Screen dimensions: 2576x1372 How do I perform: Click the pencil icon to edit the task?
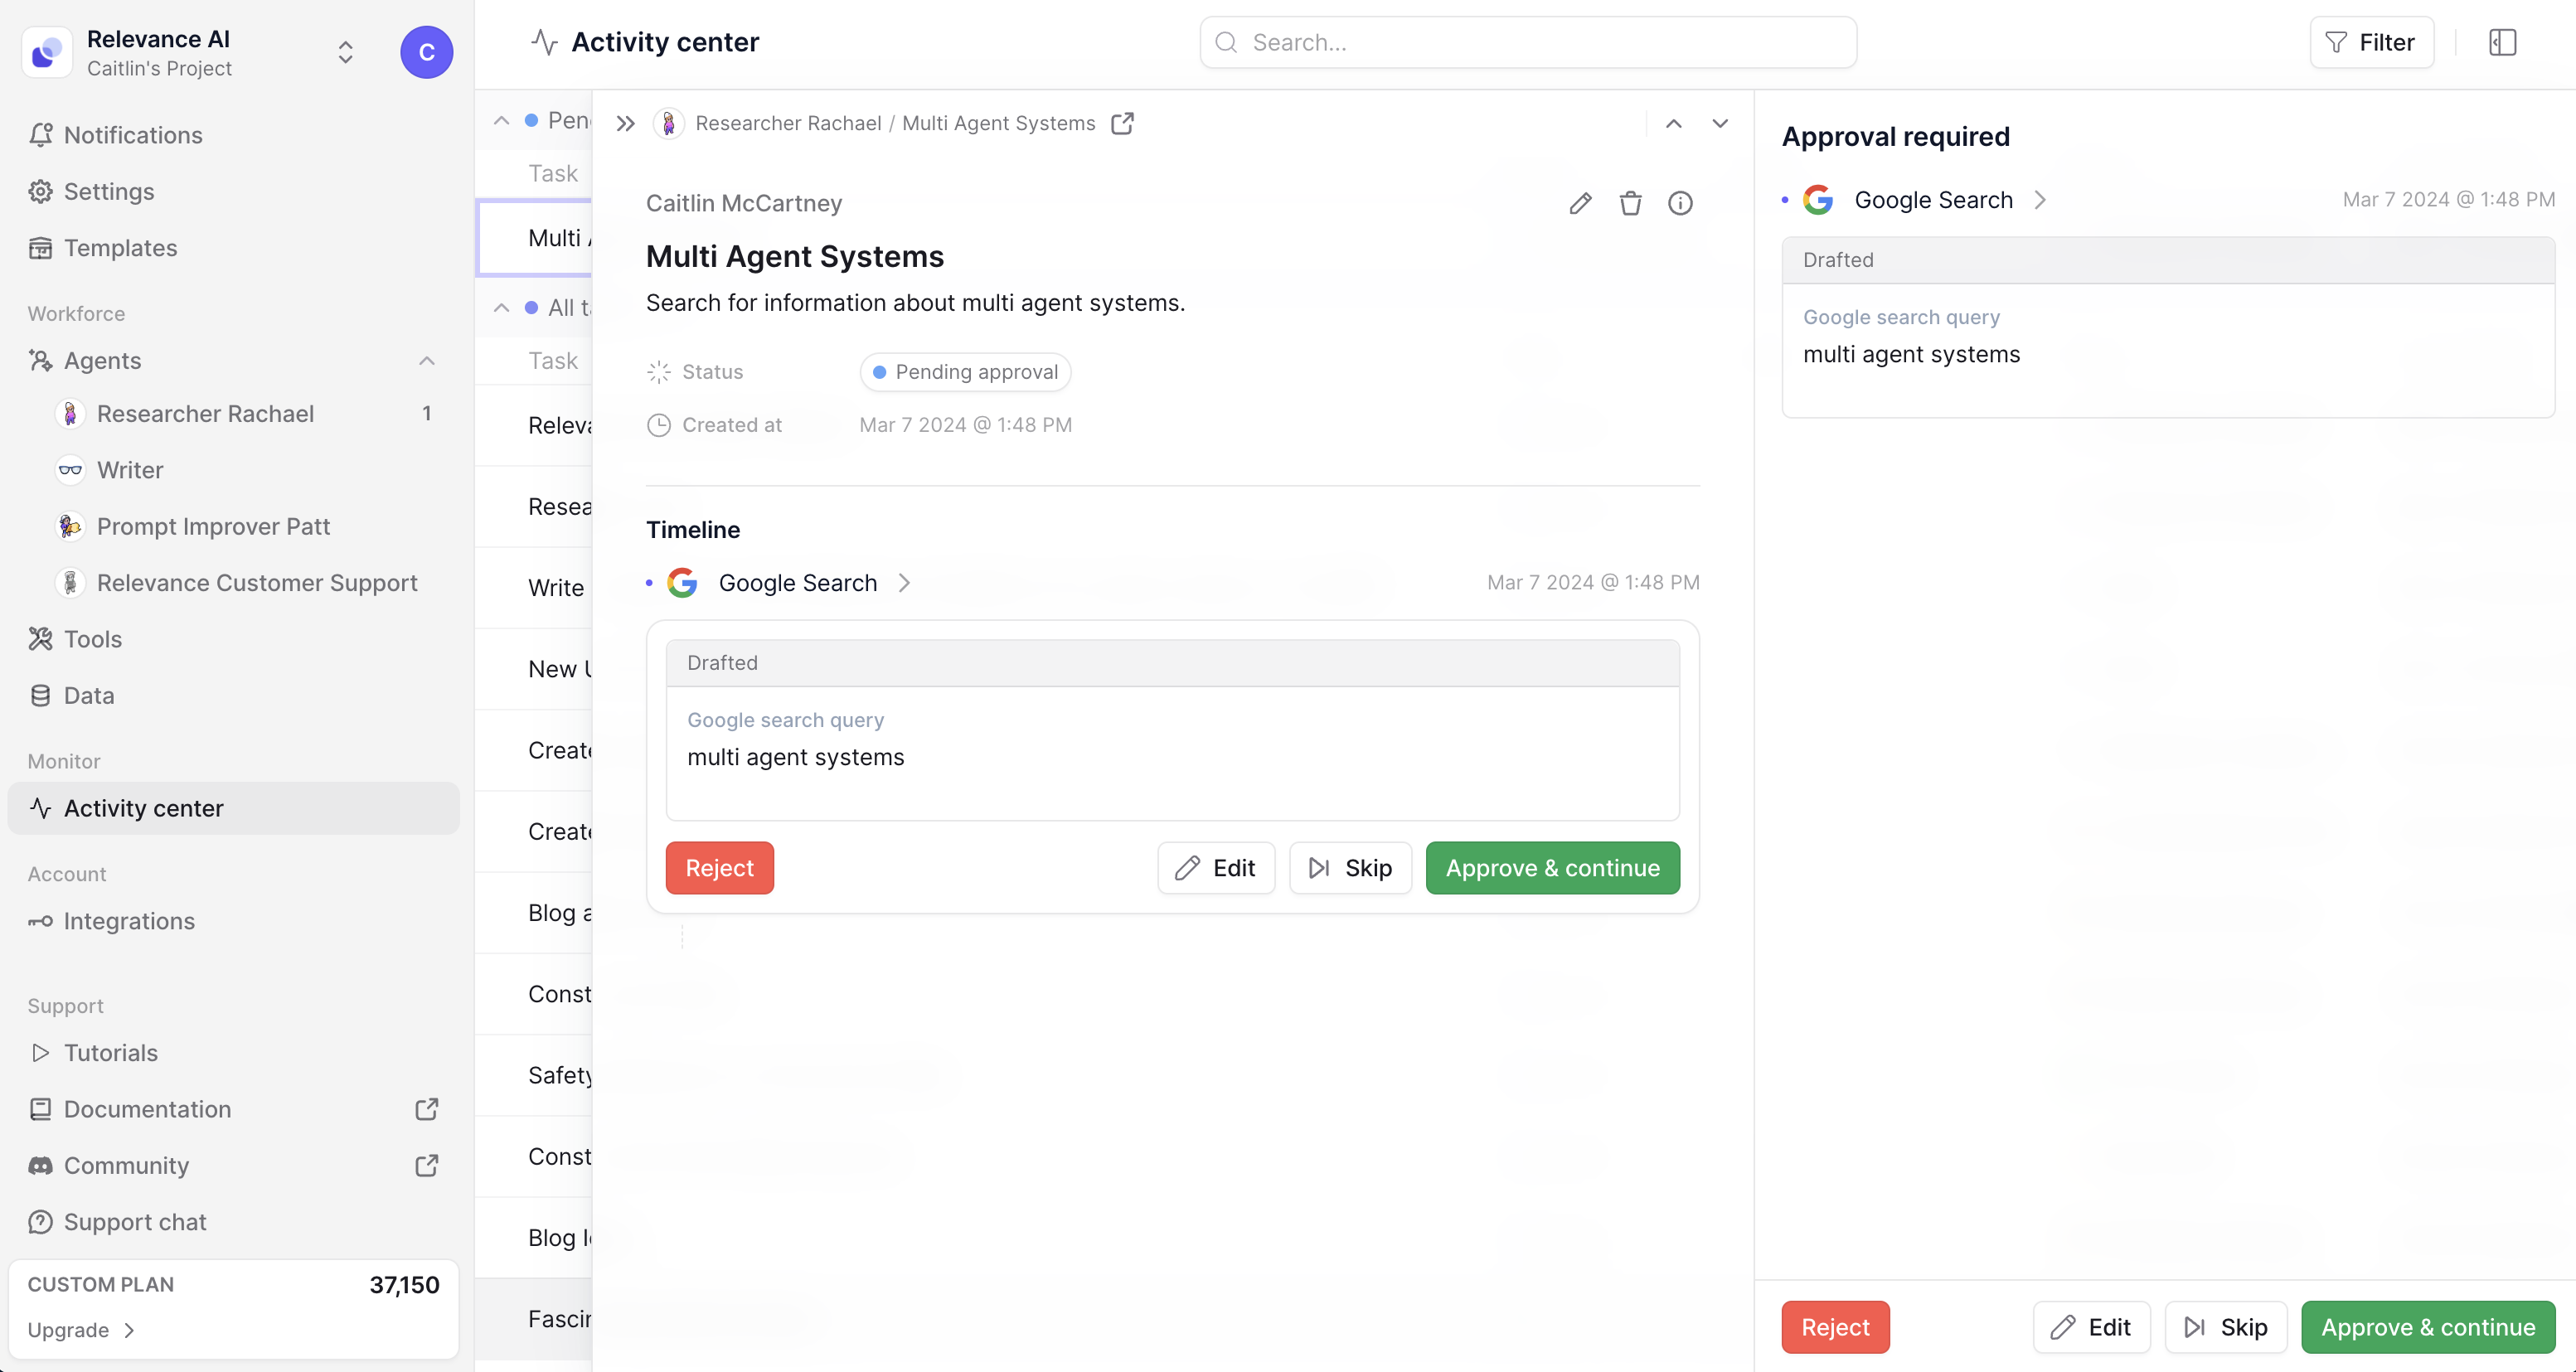(1580, 203)
